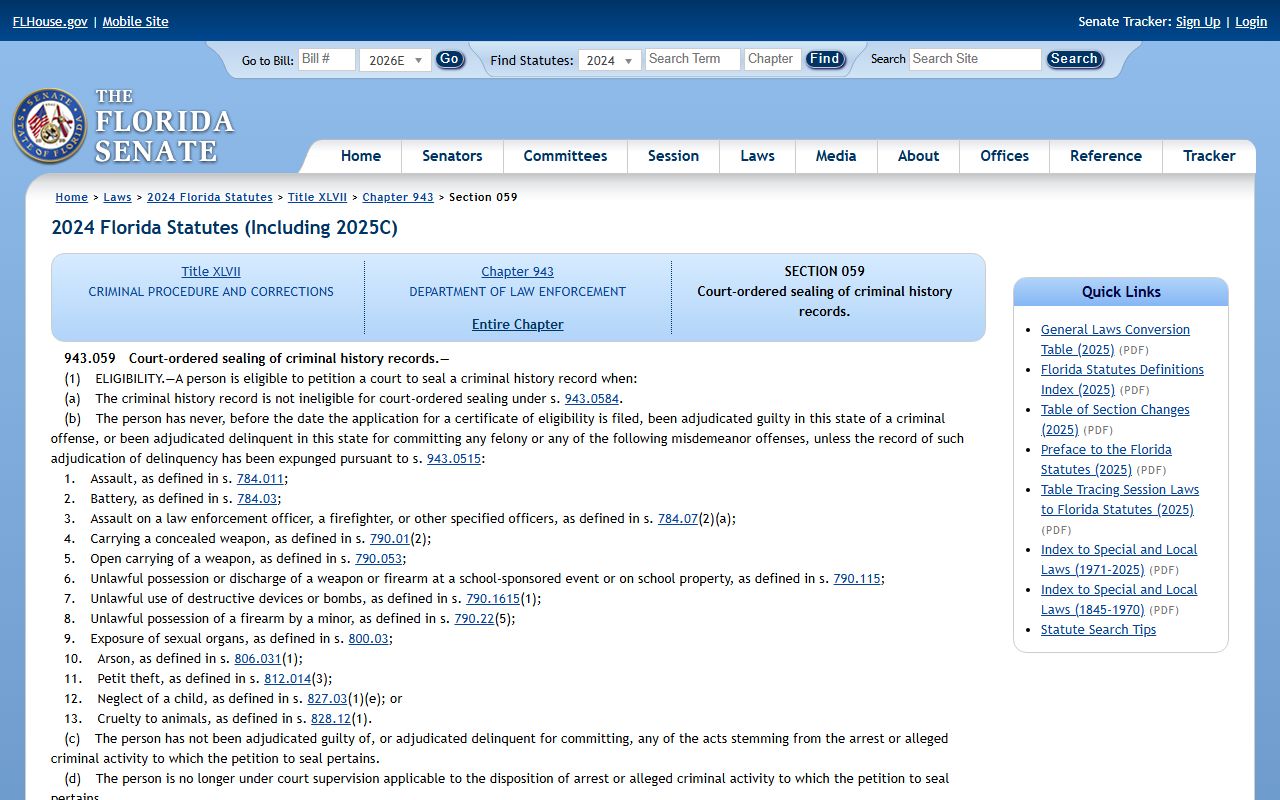The width and height of the screenshot is (1280, 800).
Task: Click the Go button for bills
Action: pyautogui.click(x=450, y=59)
